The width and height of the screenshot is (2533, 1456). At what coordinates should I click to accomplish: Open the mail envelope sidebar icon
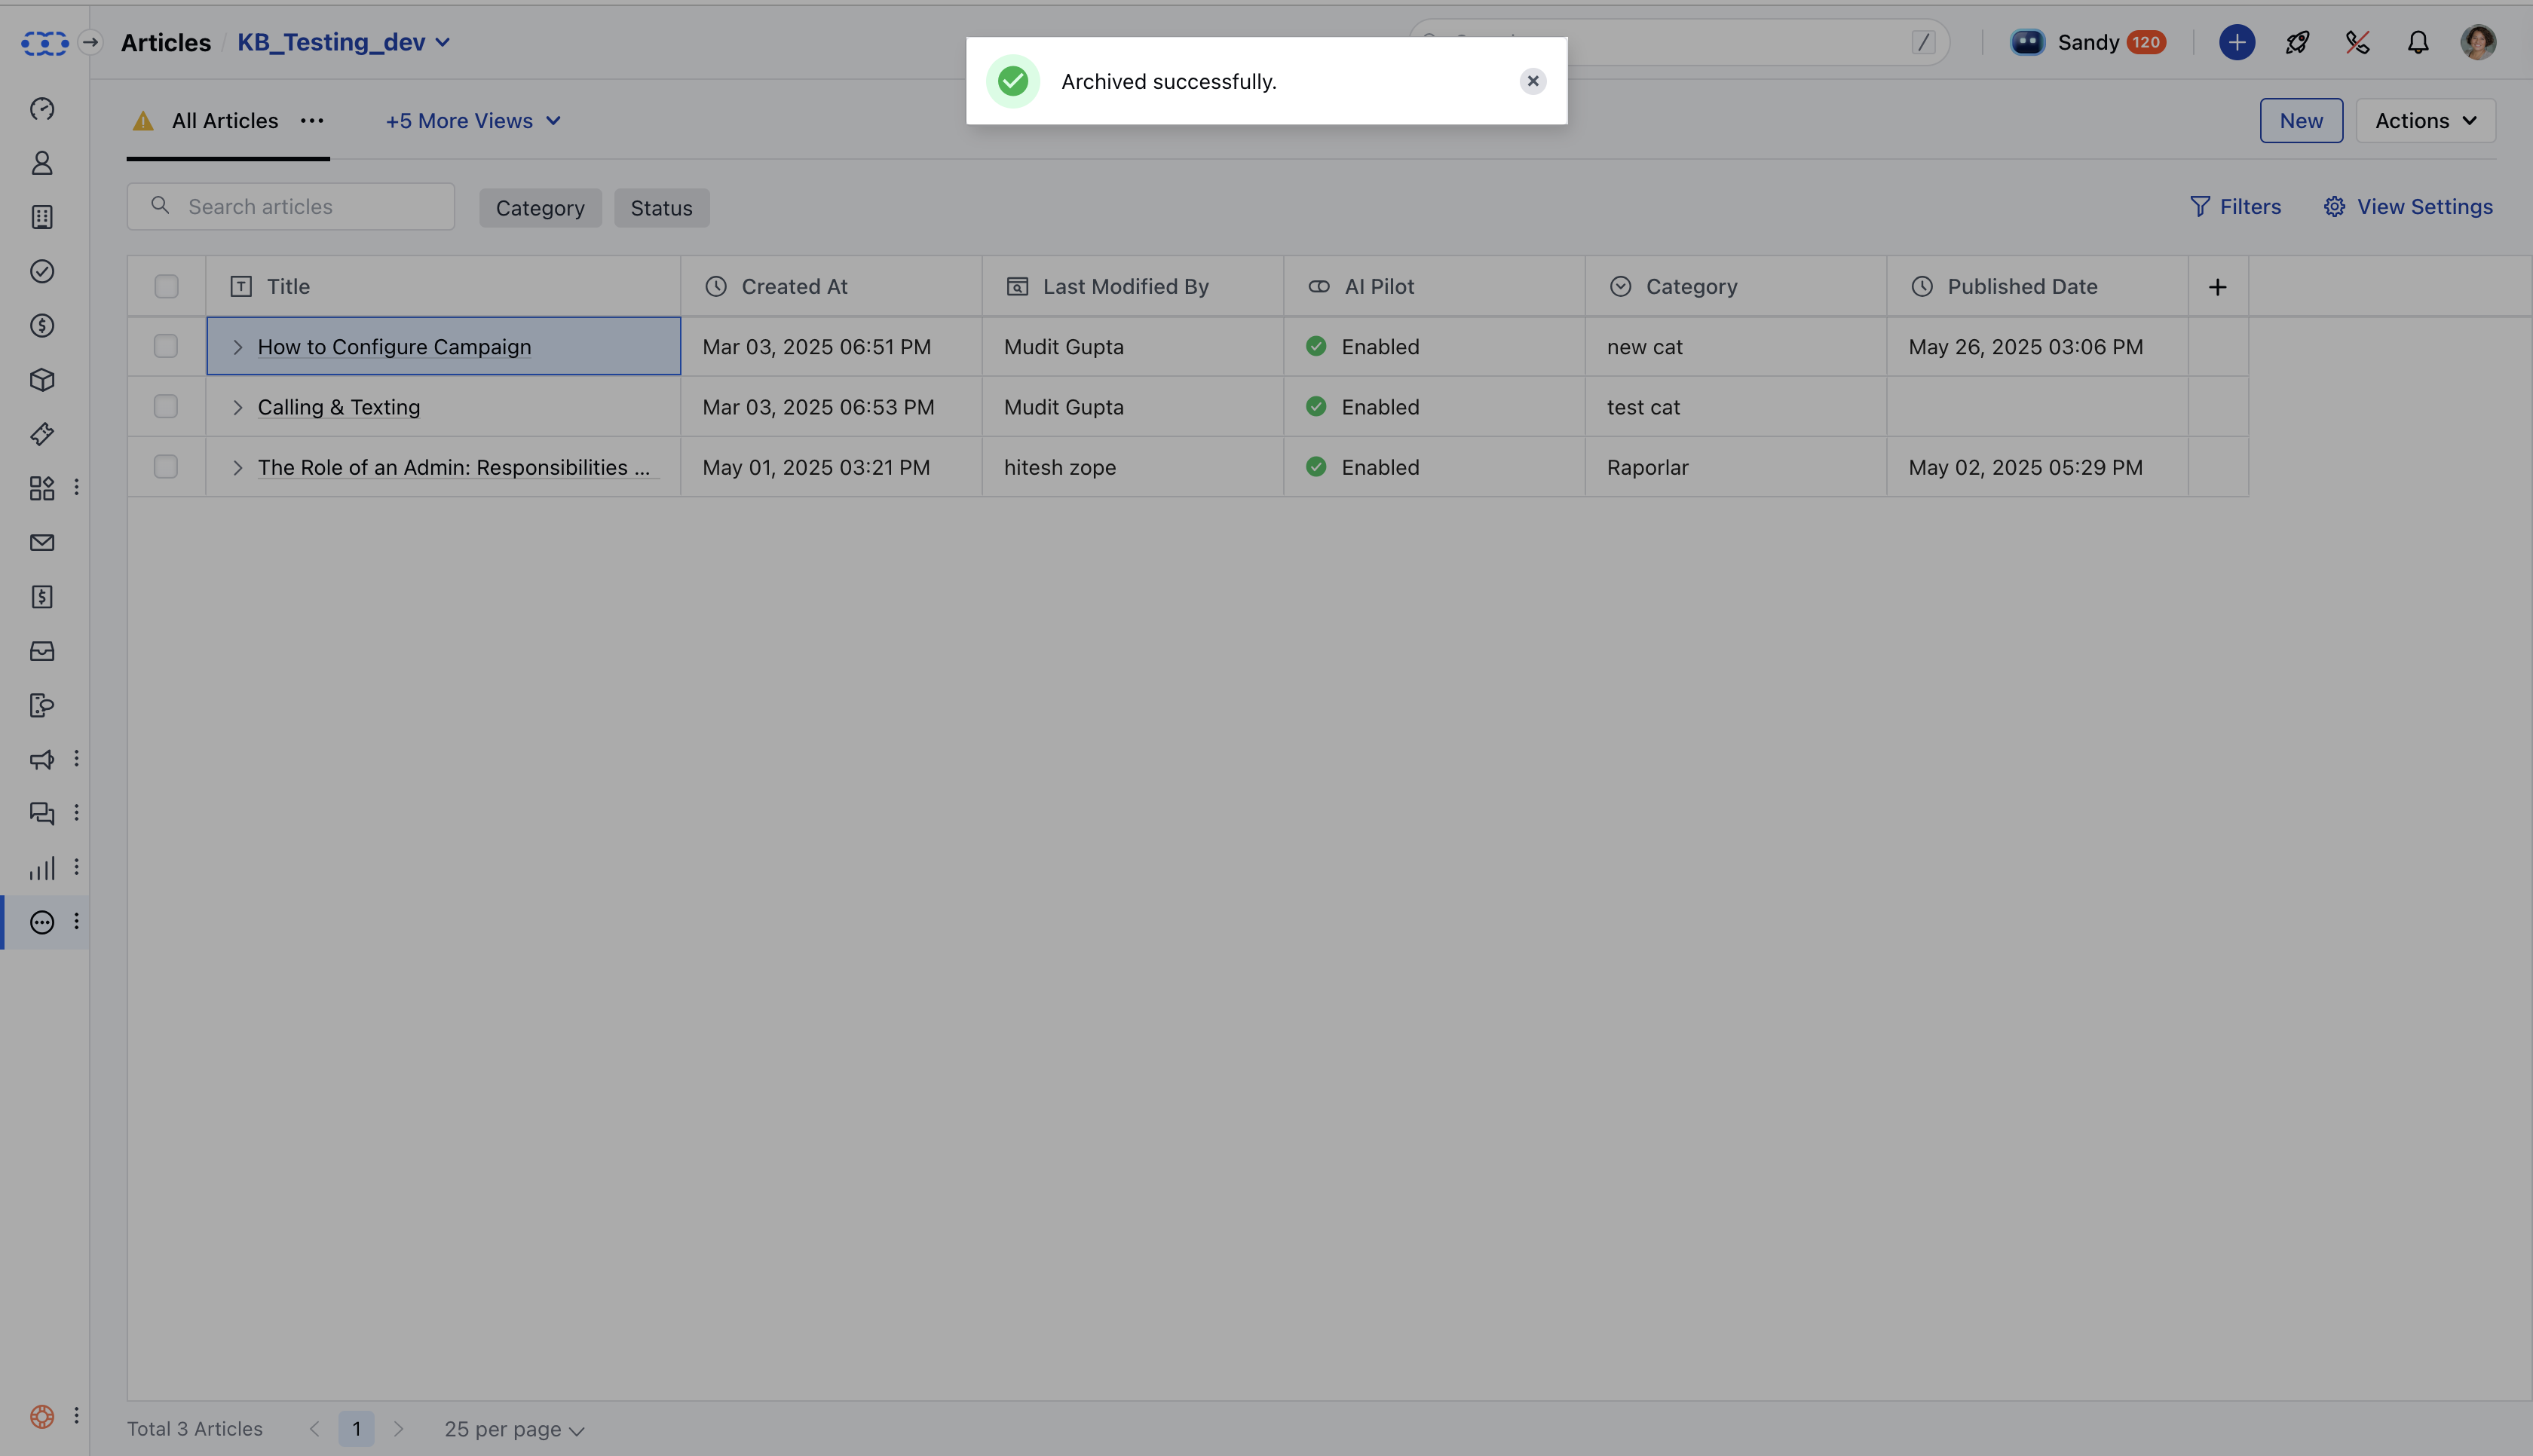[42, 543]
